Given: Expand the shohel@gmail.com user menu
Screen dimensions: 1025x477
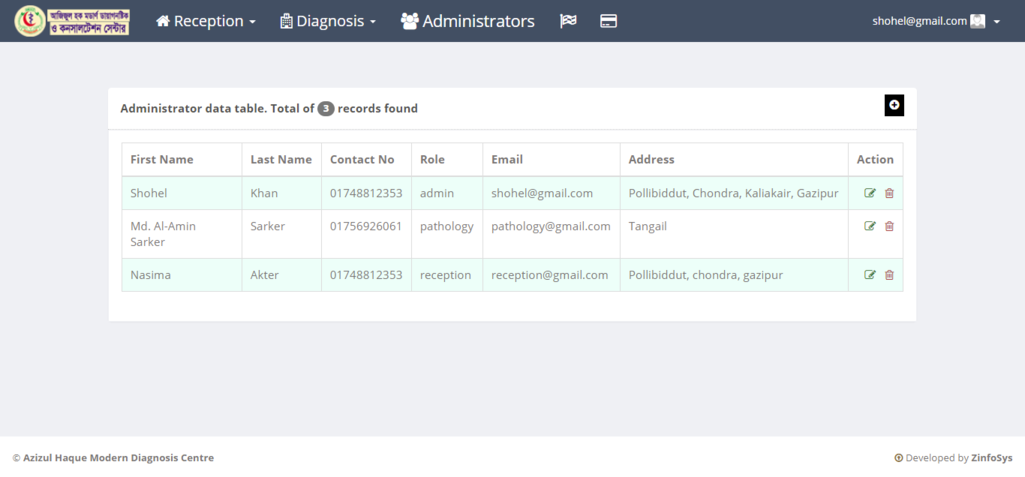Looking at the screenshot, I should click(x=936, y=21).
